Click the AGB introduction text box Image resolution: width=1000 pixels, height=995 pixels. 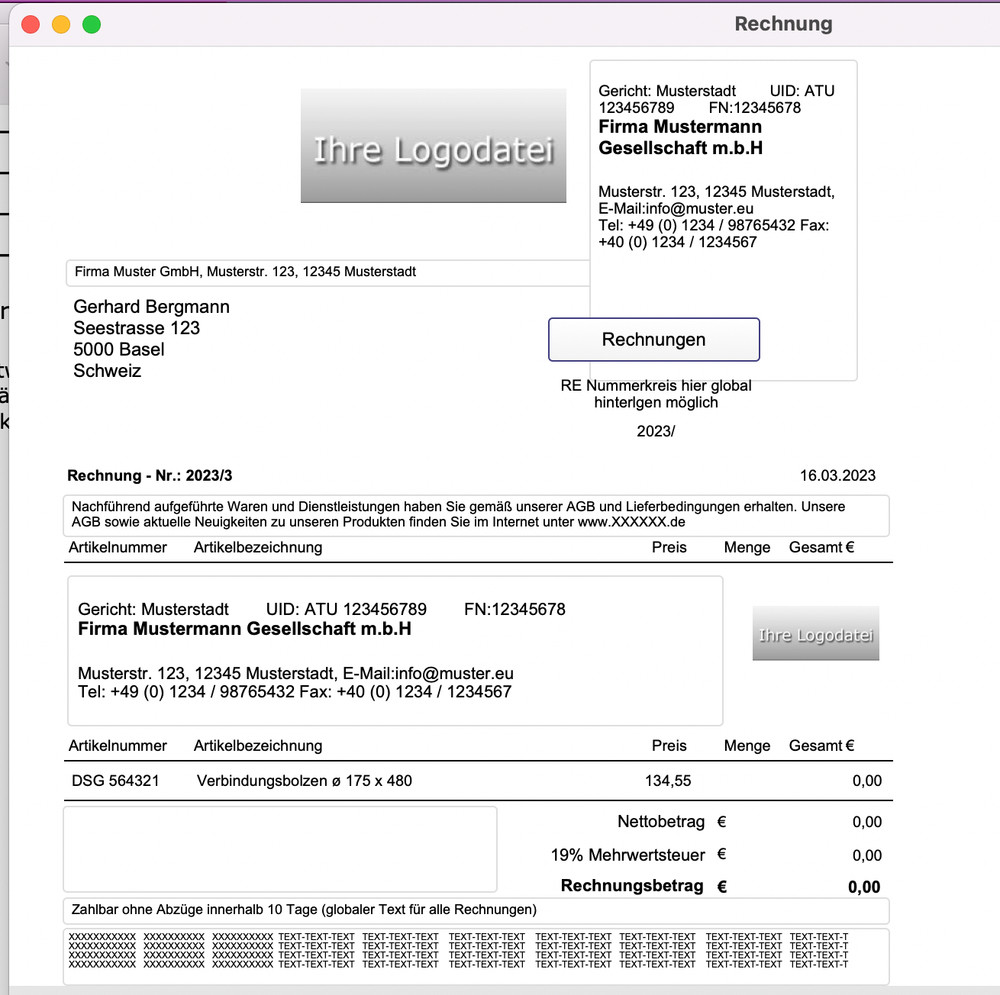tap(477, 515)
